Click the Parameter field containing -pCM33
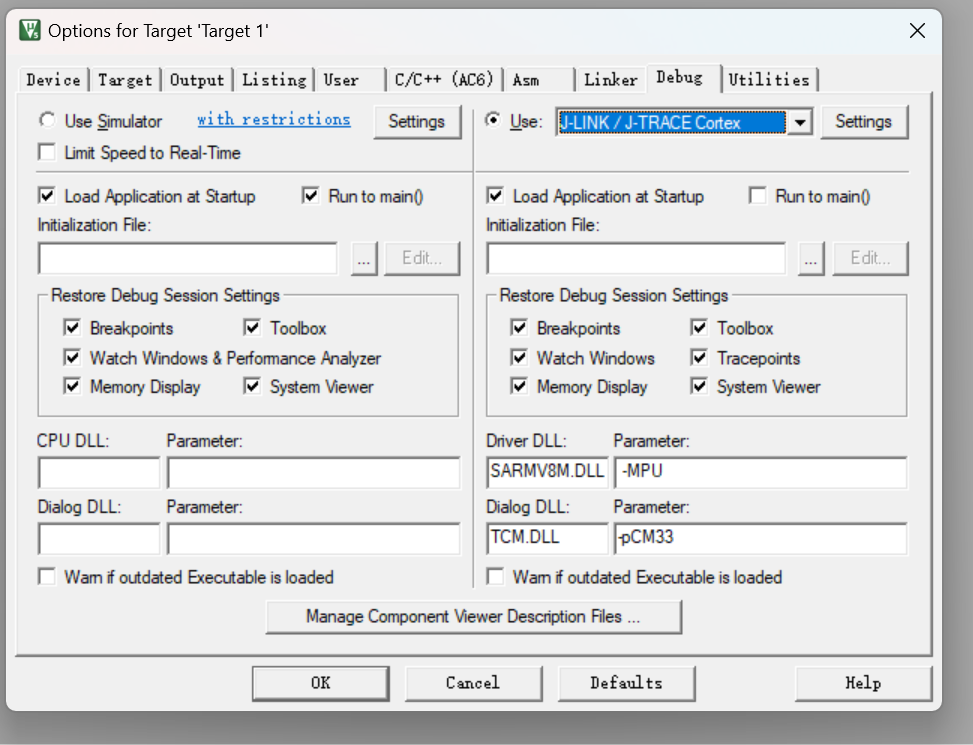The image size is (973, 745). pos(761,538)
